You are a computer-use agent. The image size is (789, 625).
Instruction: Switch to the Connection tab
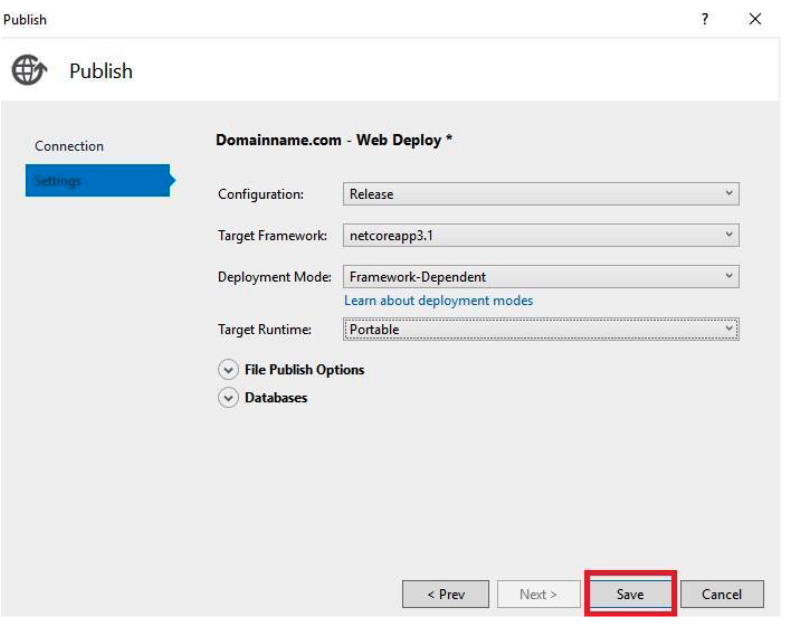69,146
